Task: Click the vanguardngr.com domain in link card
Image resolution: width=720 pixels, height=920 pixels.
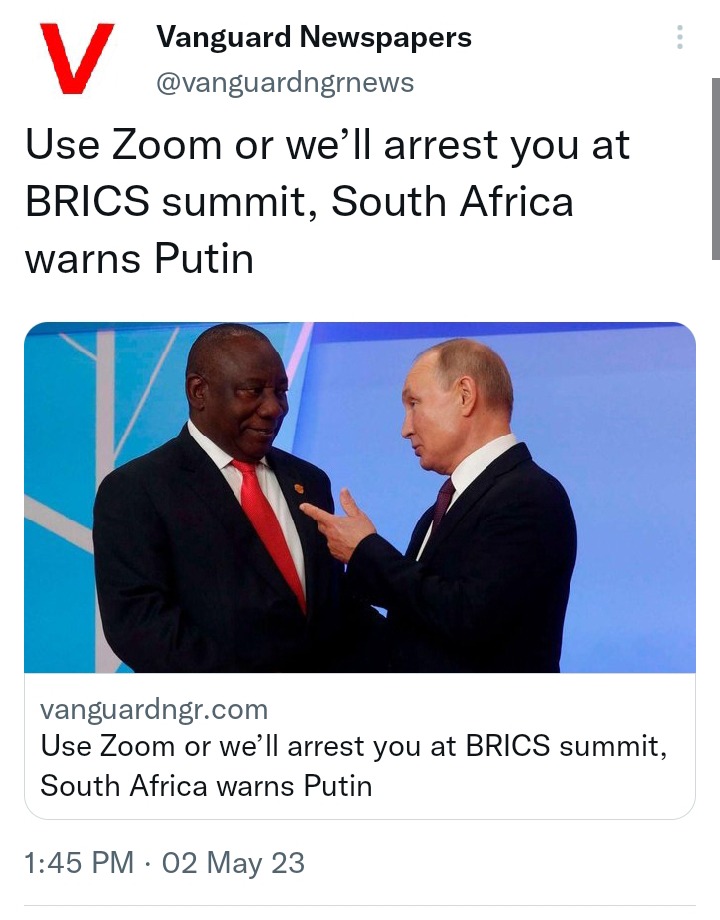Action: [154, 709]
